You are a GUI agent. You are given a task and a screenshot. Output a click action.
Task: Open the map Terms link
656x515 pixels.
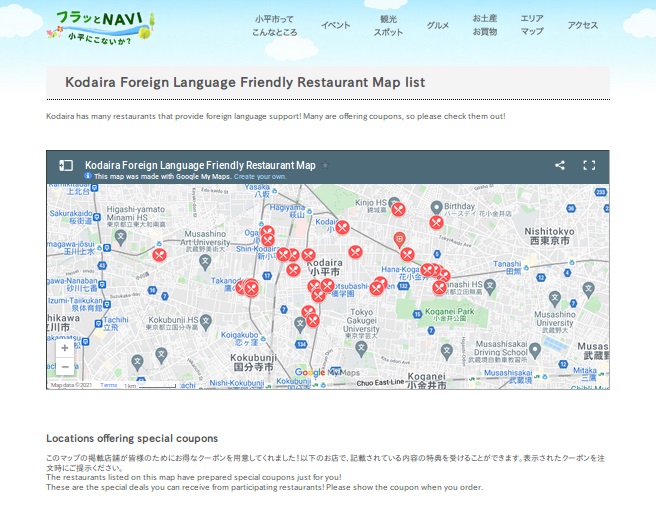tap(108, 385)
